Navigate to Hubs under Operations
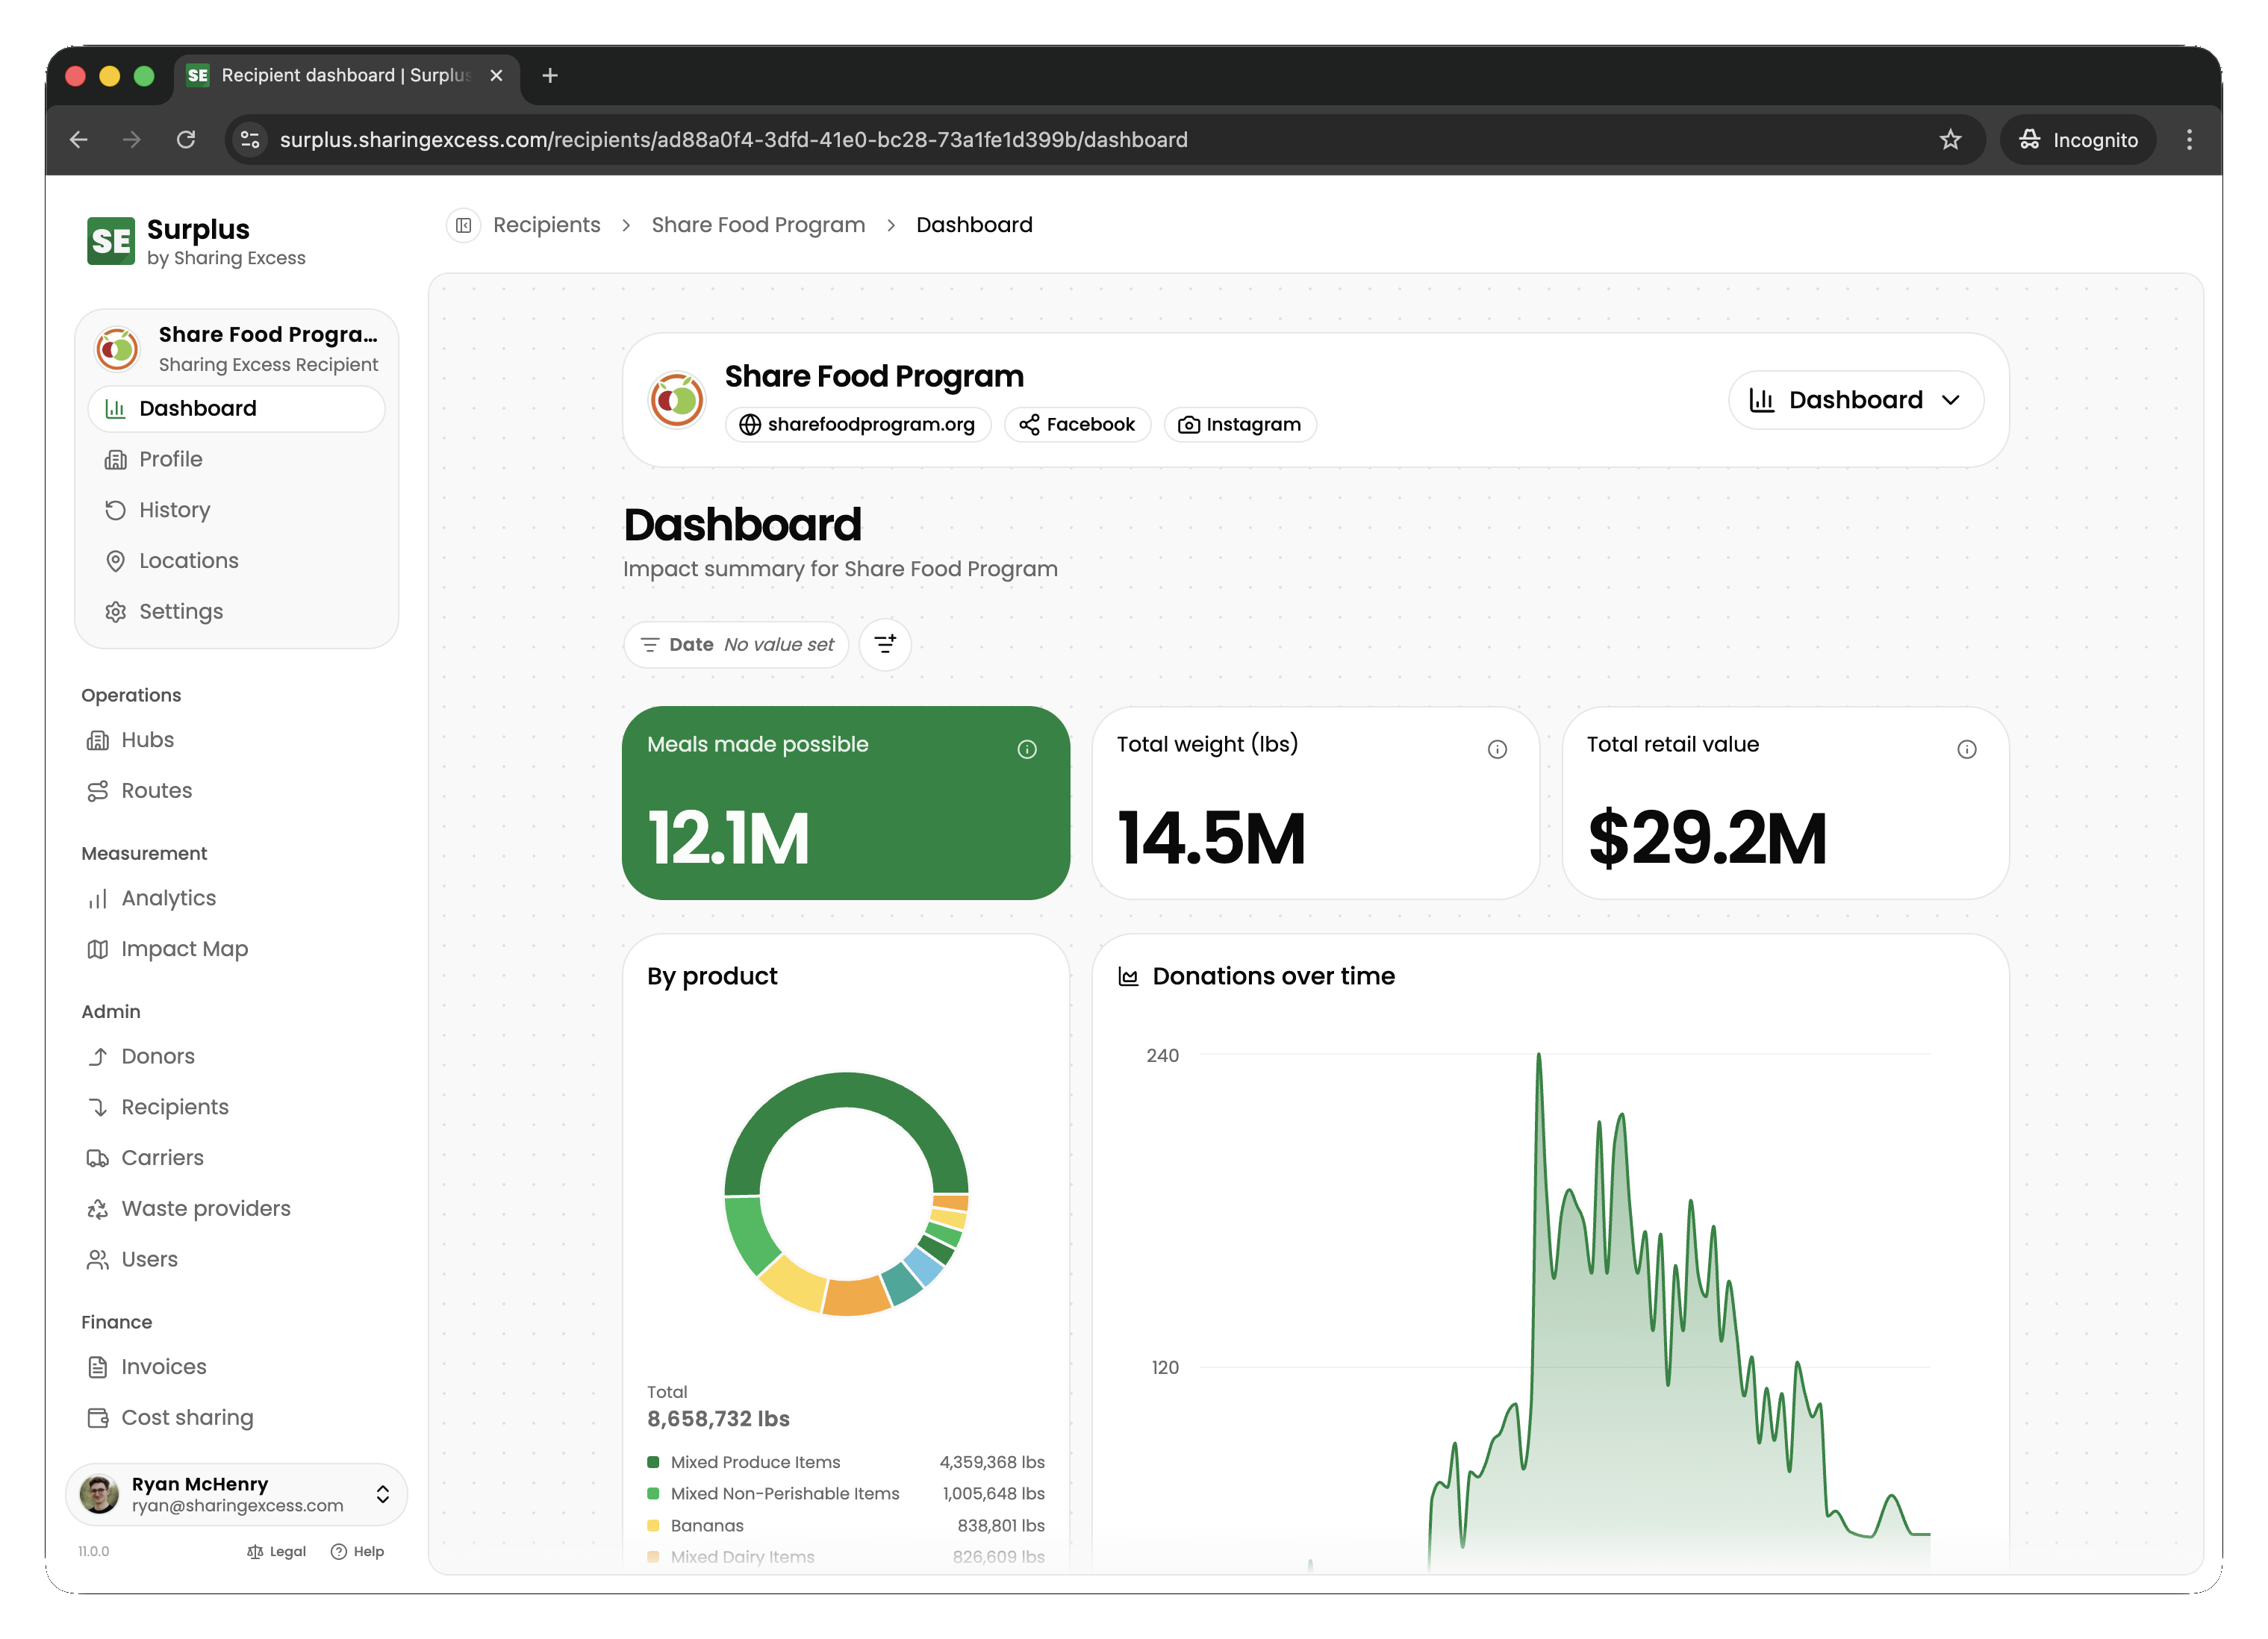Viewport: 2268px width, 1639px height. coord(147,740)
